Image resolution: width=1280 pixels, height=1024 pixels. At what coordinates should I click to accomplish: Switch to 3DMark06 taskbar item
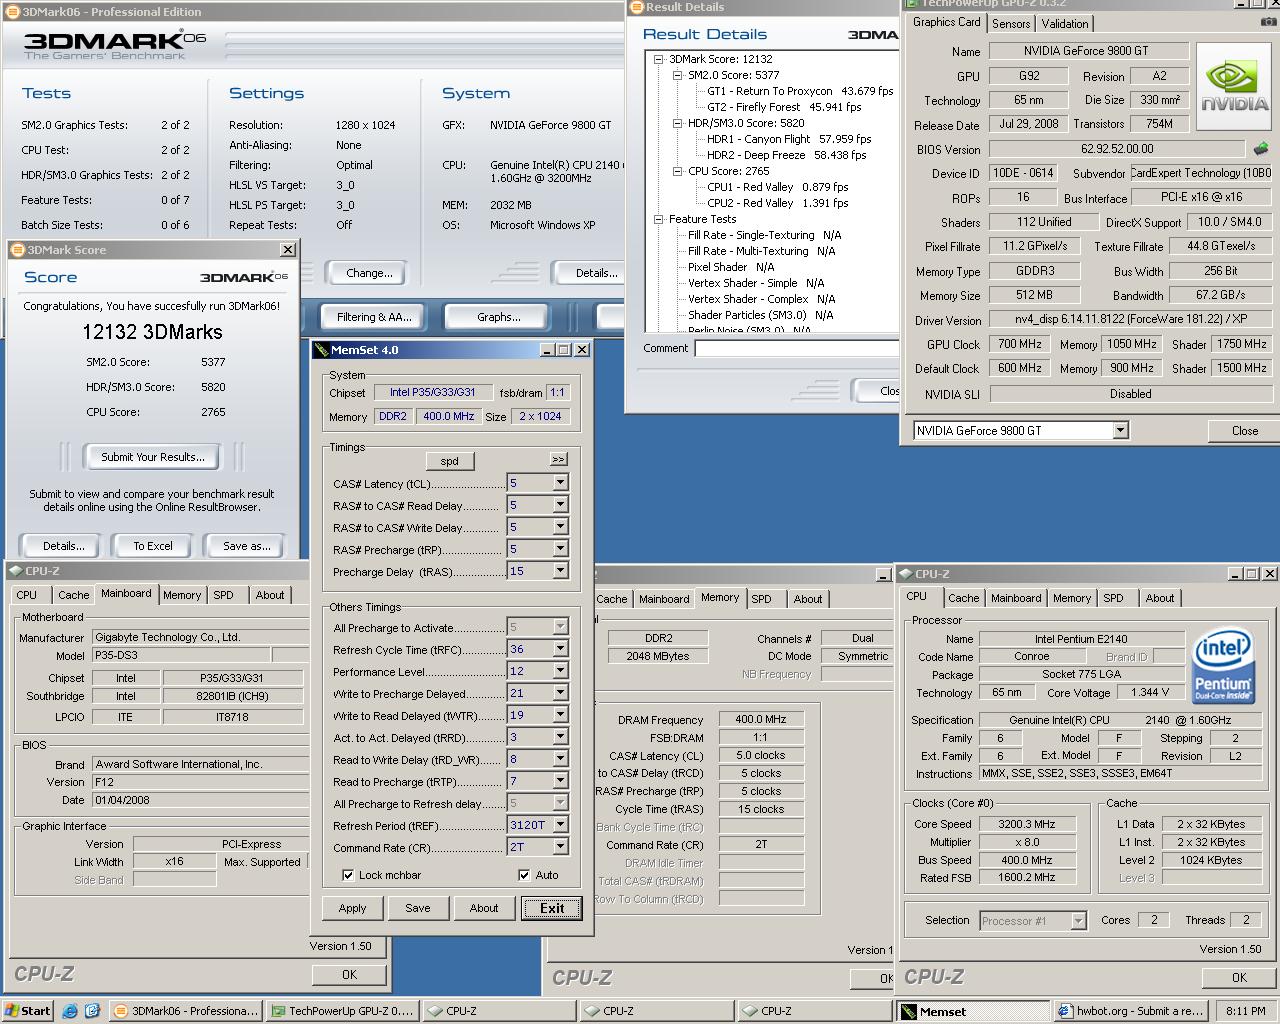(x=186, y=1011)
